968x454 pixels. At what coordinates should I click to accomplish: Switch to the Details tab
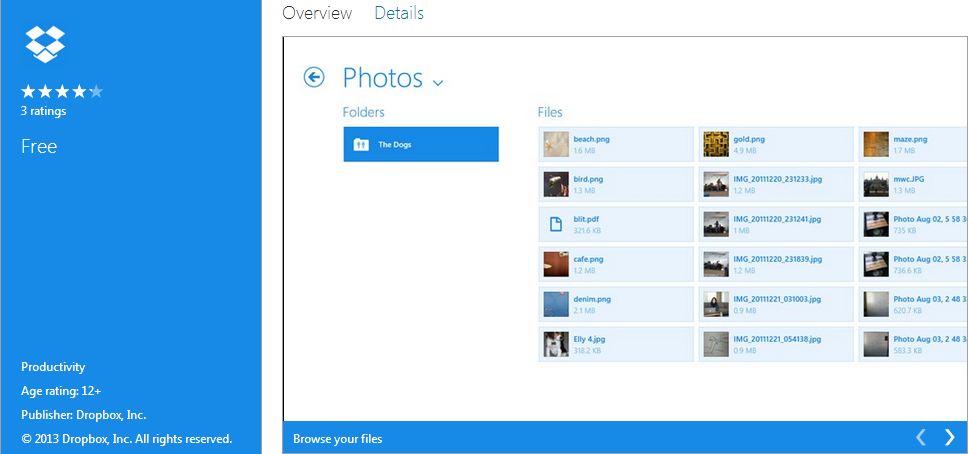pos(399,13)
